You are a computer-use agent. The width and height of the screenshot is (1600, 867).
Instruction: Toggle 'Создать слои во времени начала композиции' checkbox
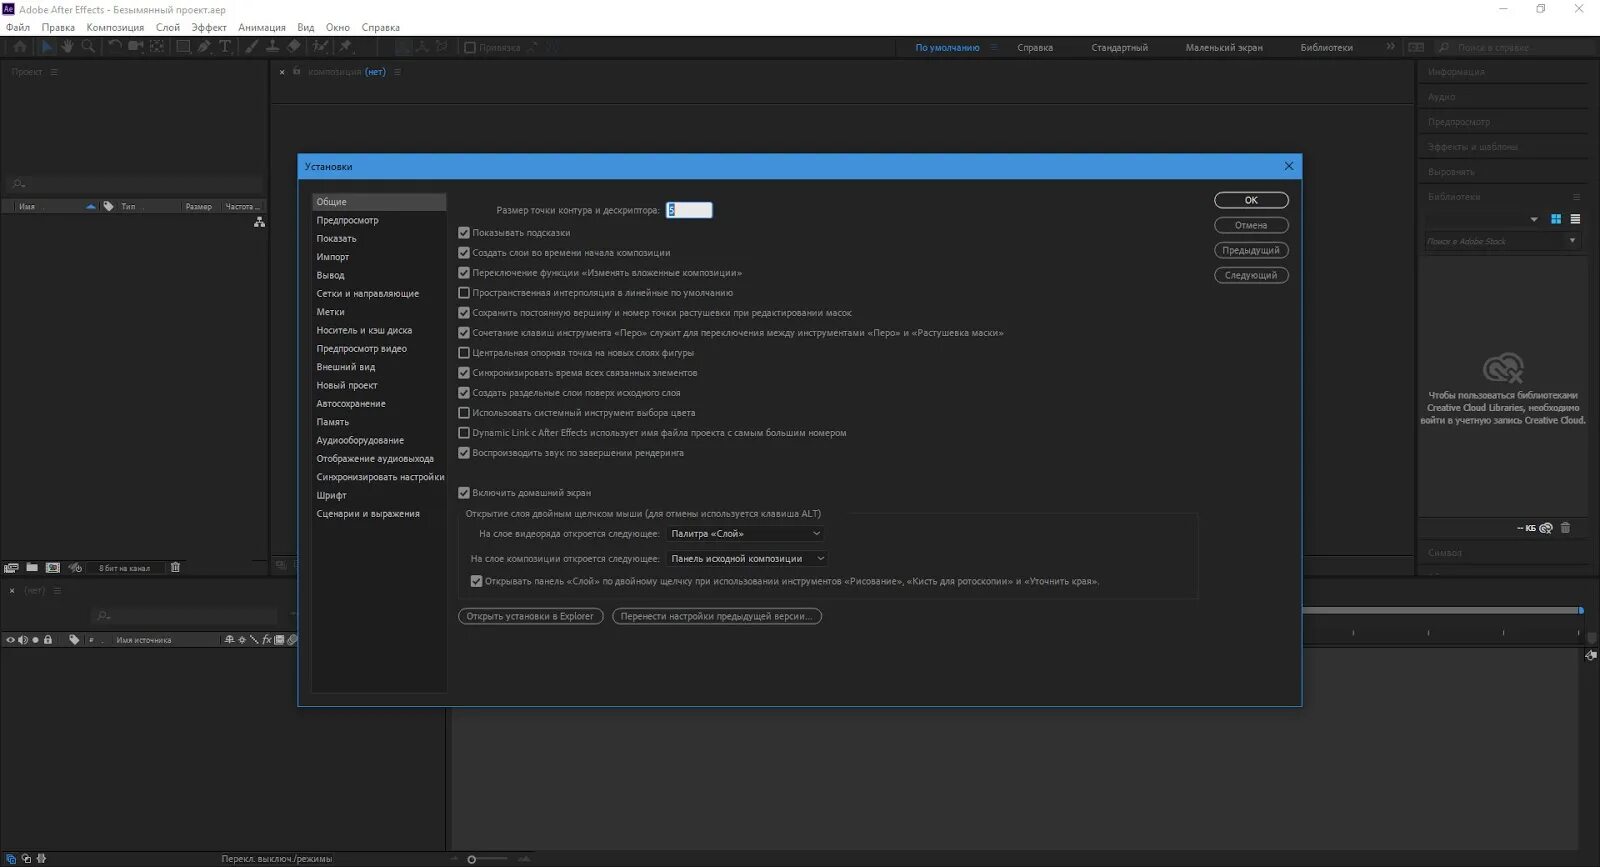[x=464, y=253]
